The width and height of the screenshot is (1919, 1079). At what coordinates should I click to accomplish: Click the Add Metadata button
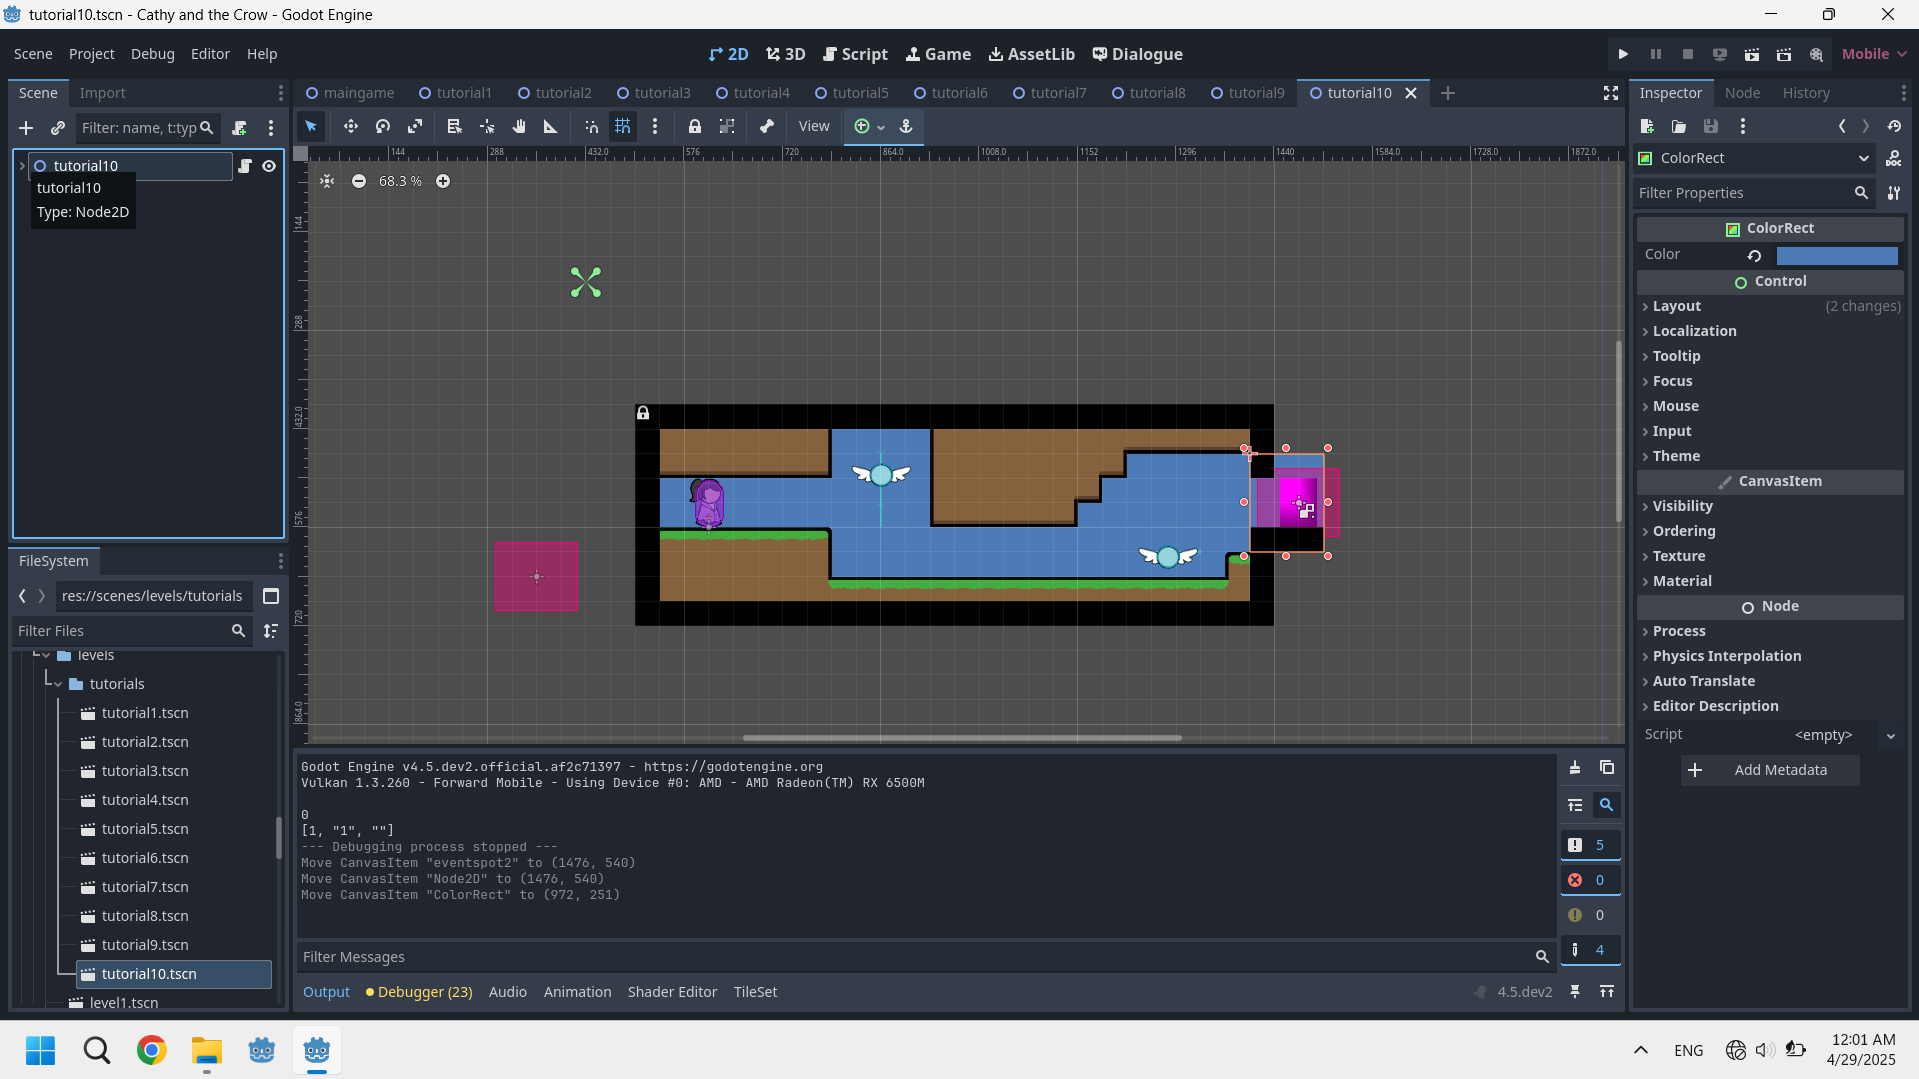(x=1770, y=770)
